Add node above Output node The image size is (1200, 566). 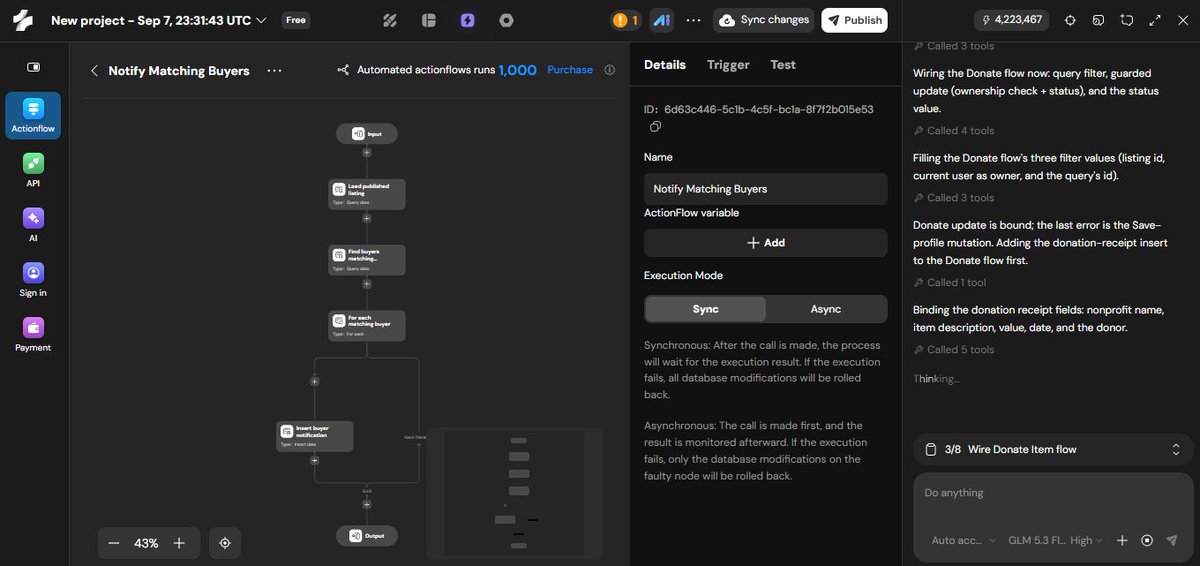366,504
